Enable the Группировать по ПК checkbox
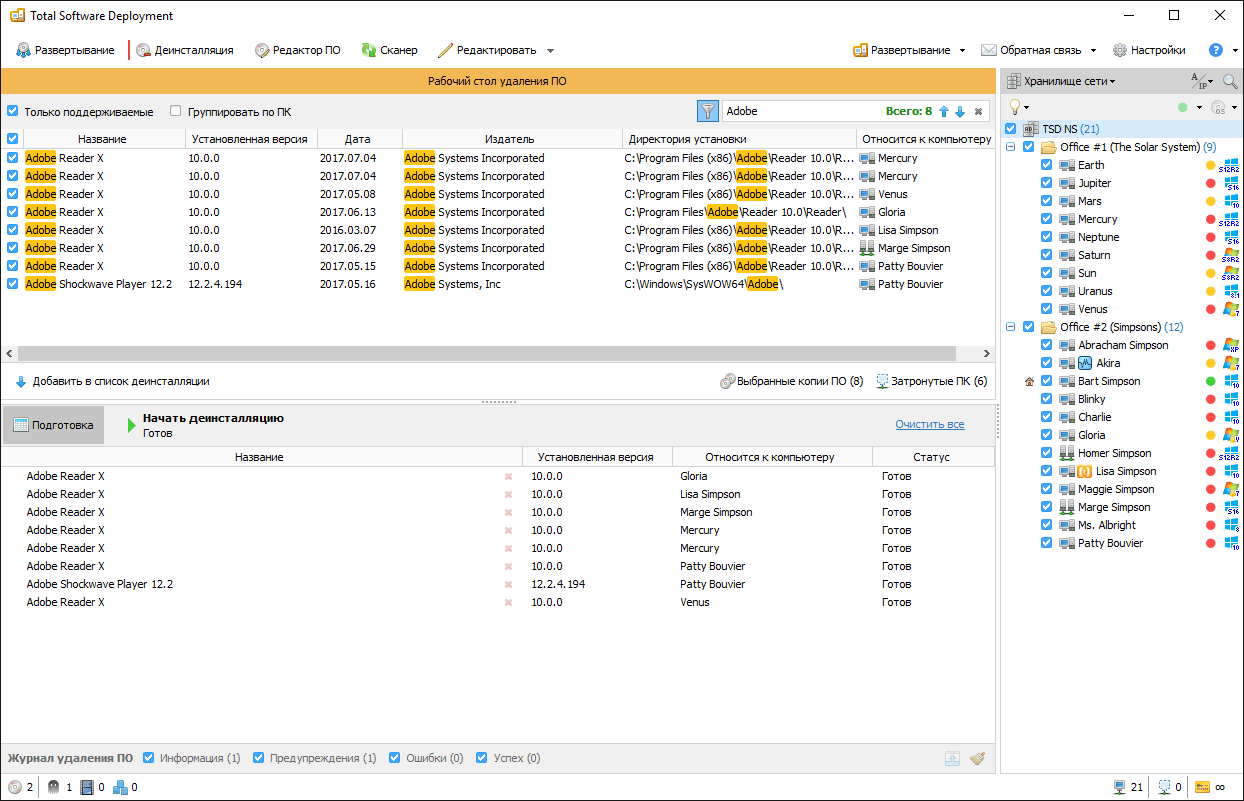This screenshot has height=801, width=1244. tap(176, 112)
